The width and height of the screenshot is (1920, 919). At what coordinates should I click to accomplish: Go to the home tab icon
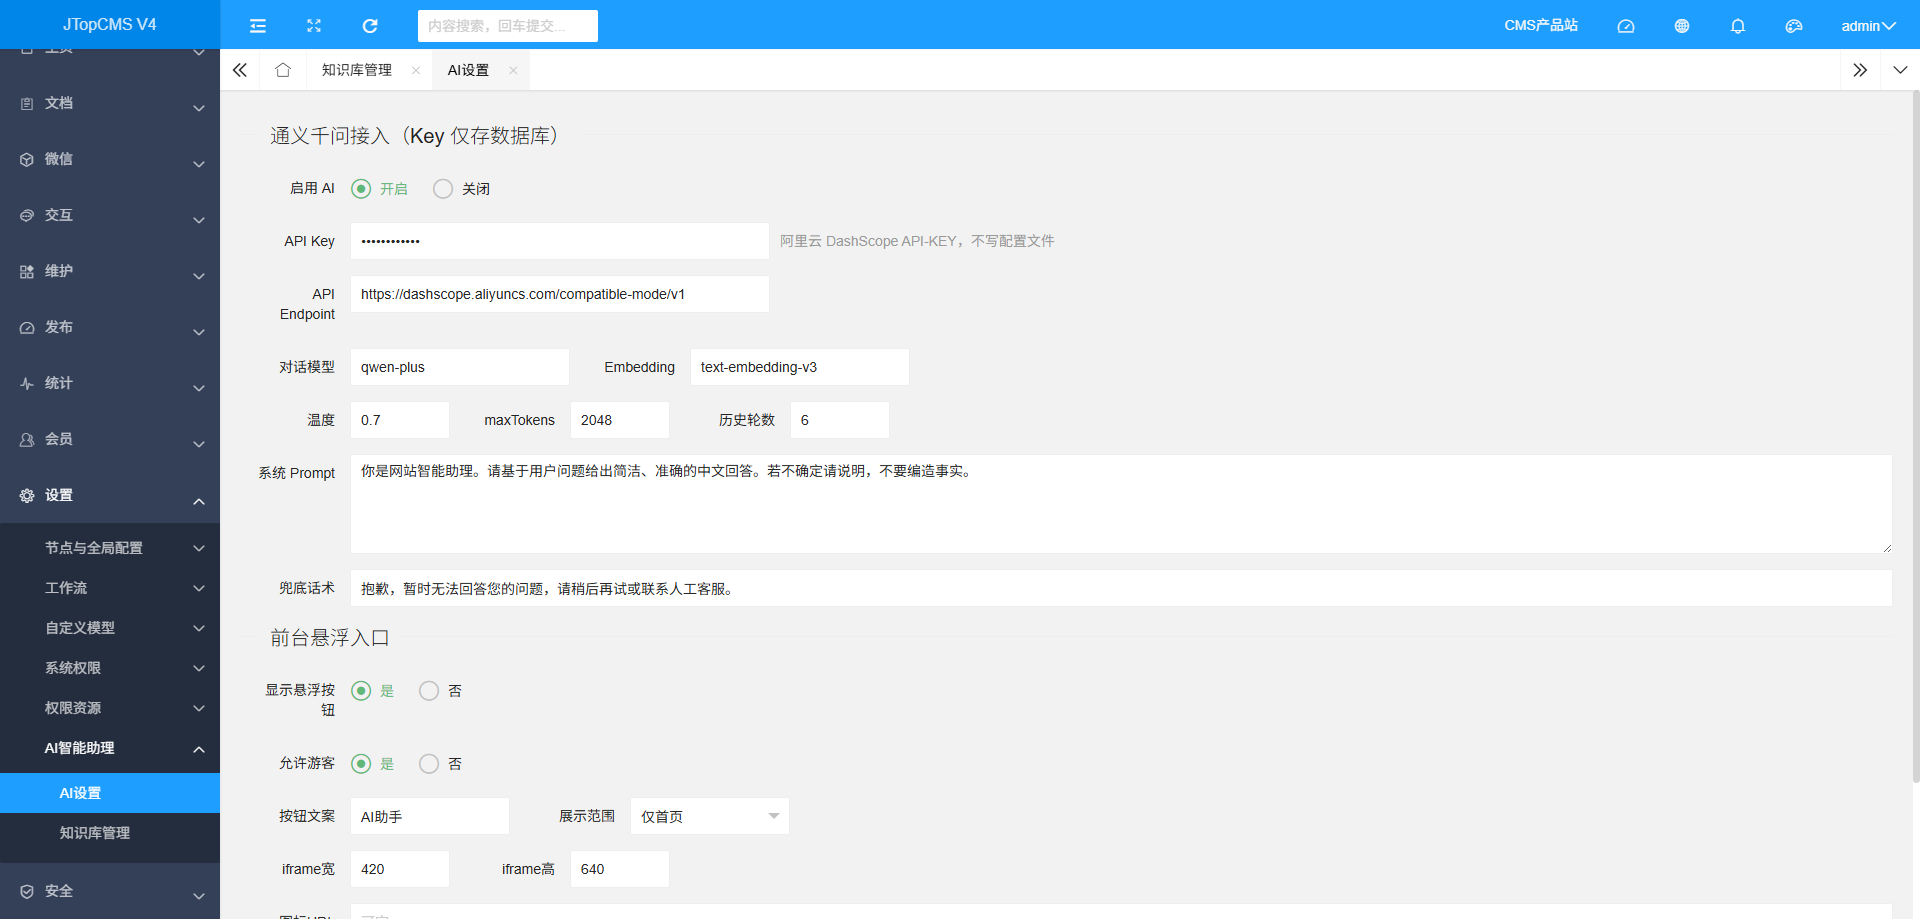pos(283,70)
